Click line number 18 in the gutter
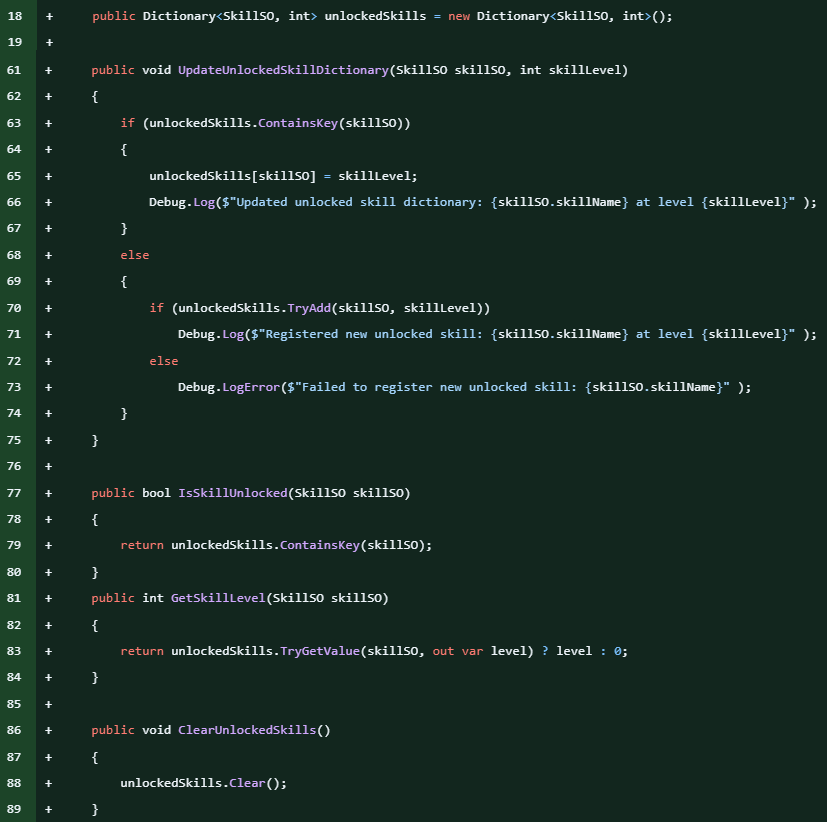 (x=15, y=16)
